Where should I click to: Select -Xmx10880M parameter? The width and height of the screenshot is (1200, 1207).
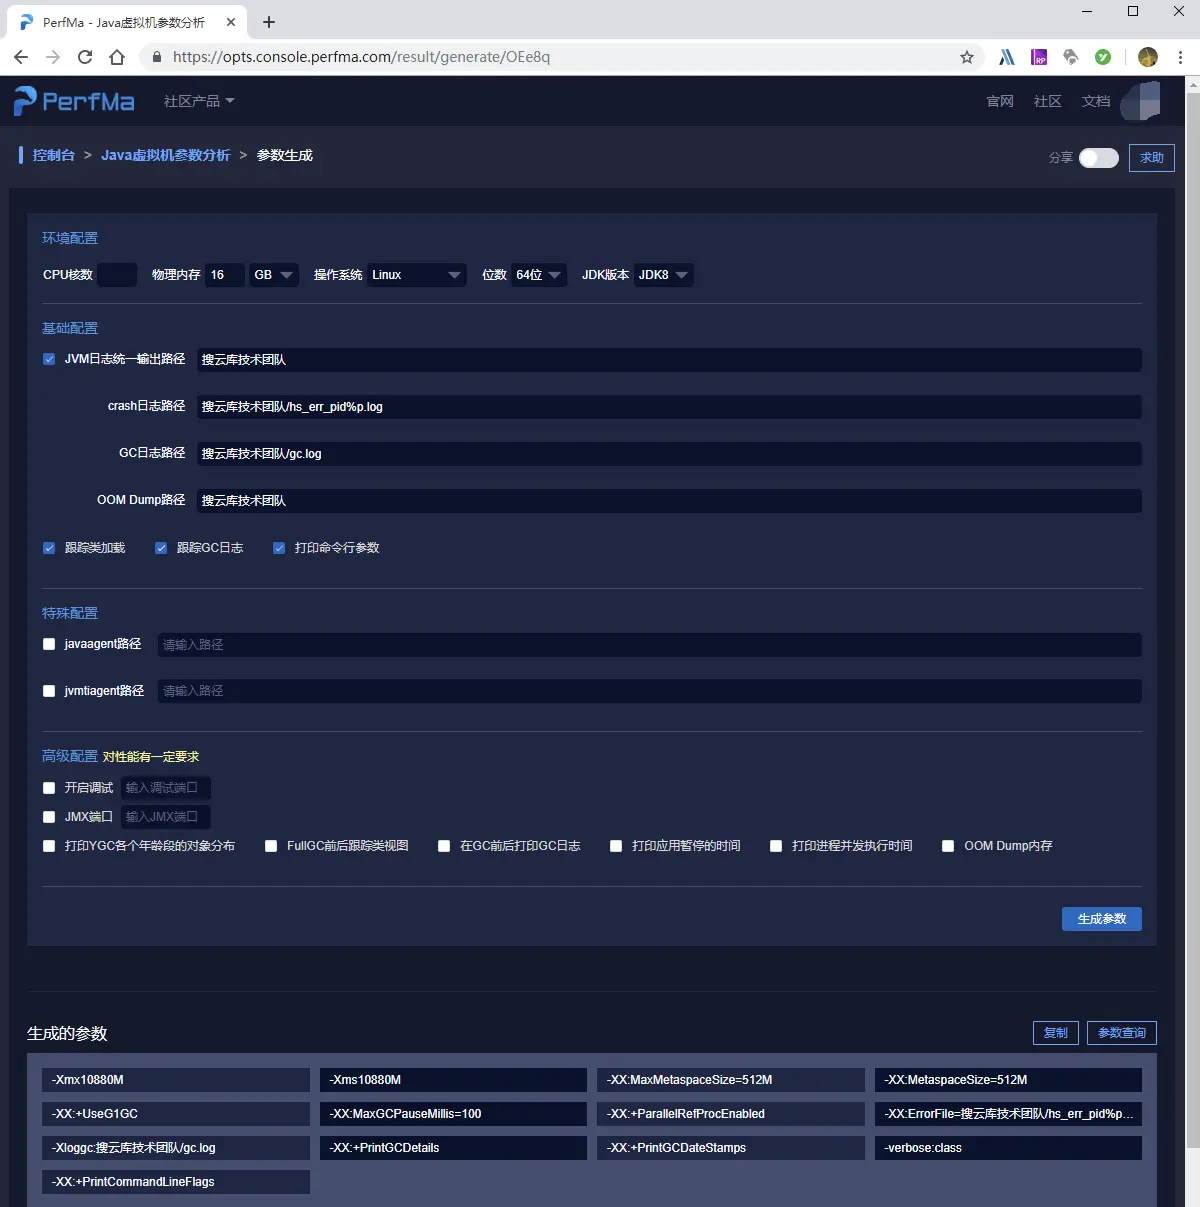coord(176,1080)
